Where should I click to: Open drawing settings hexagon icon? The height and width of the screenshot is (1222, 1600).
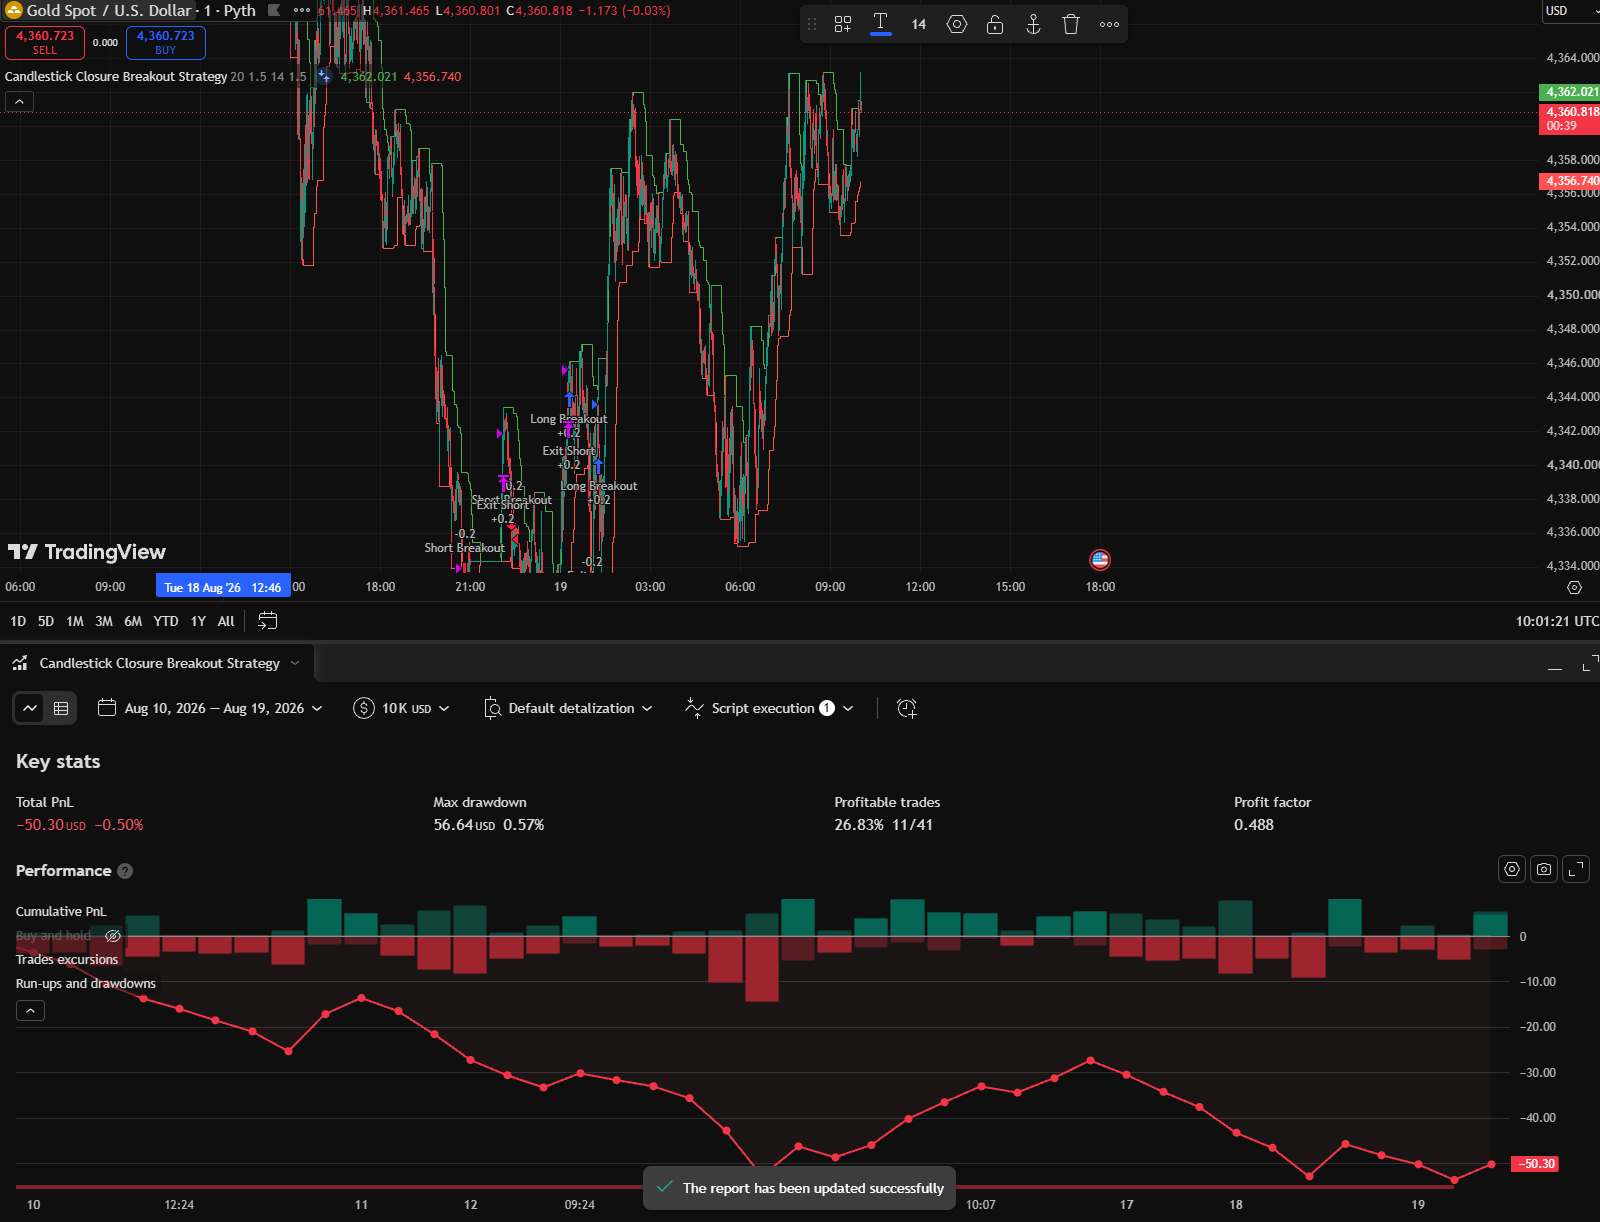tap(957, 24)
